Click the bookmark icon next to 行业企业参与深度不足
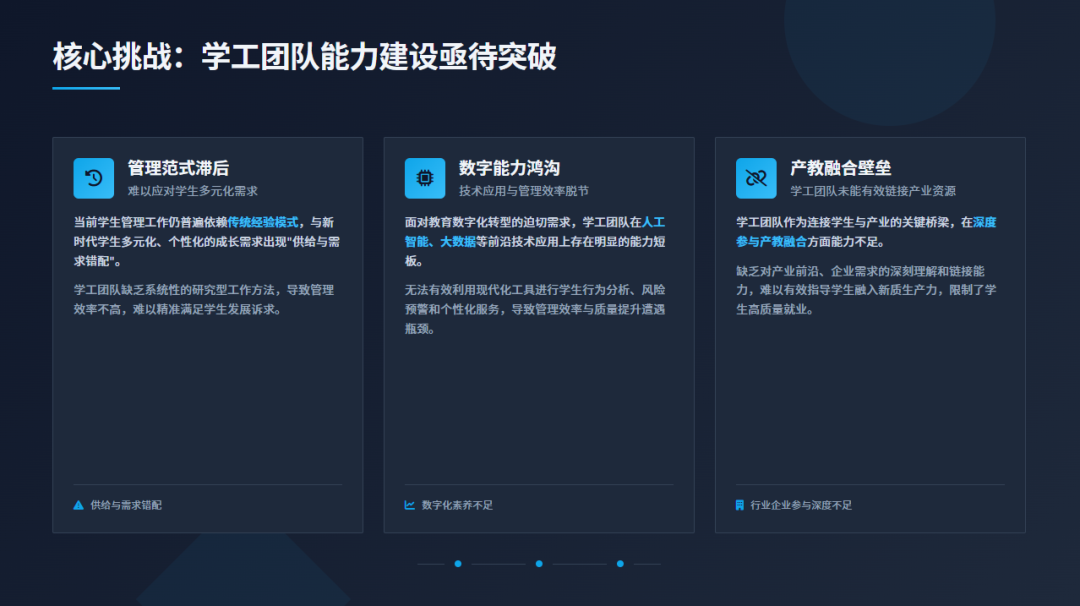Viewport: 1080px width, 606px height. (740, 505)
